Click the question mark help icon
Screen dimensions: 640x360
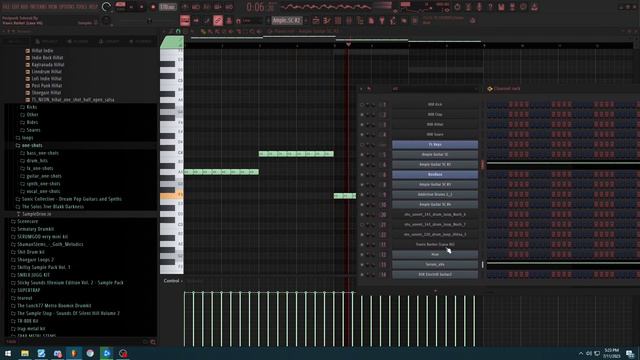tap(490, 7)
